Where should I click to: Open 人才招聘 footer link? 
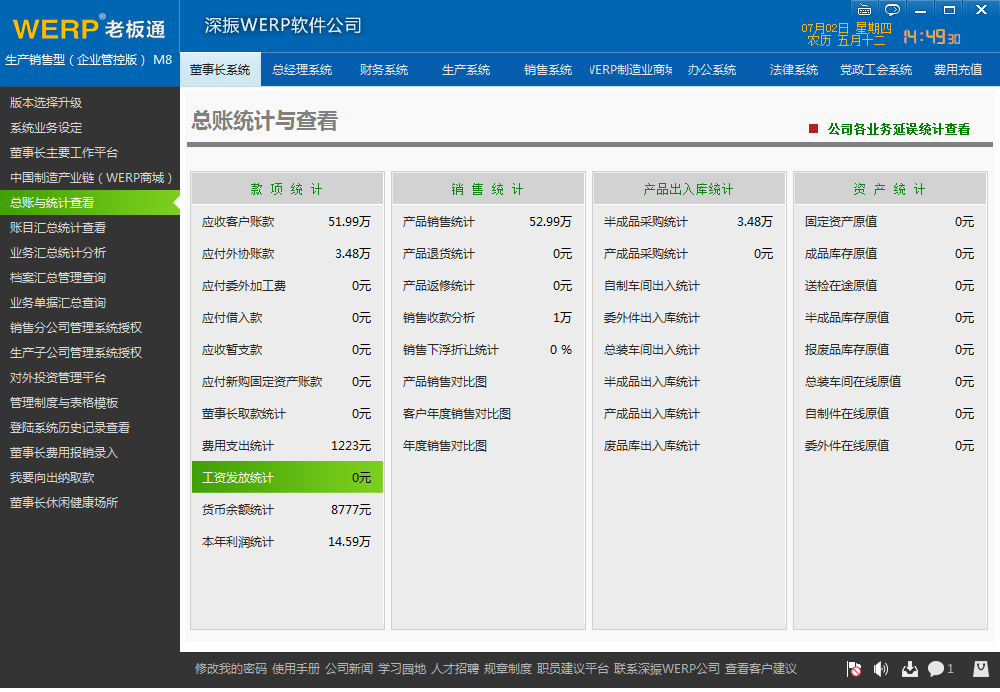(455, 668)
